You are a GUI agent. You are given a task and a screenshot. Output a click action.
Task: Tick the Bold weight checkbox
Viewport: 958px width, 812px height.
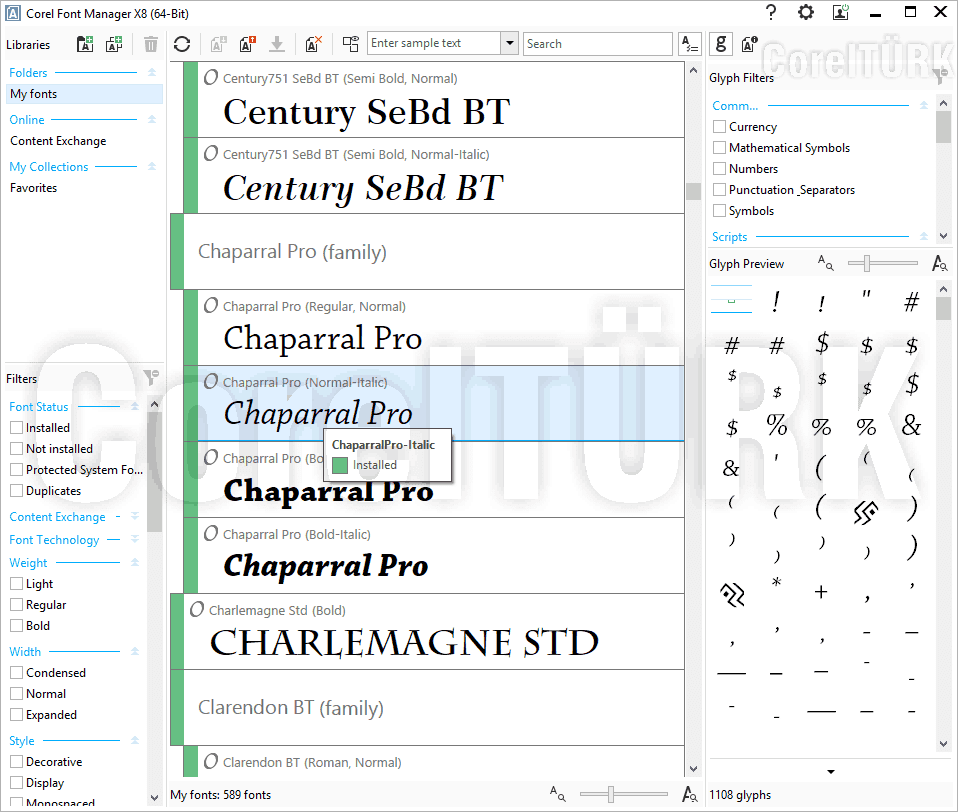point(16,626)
